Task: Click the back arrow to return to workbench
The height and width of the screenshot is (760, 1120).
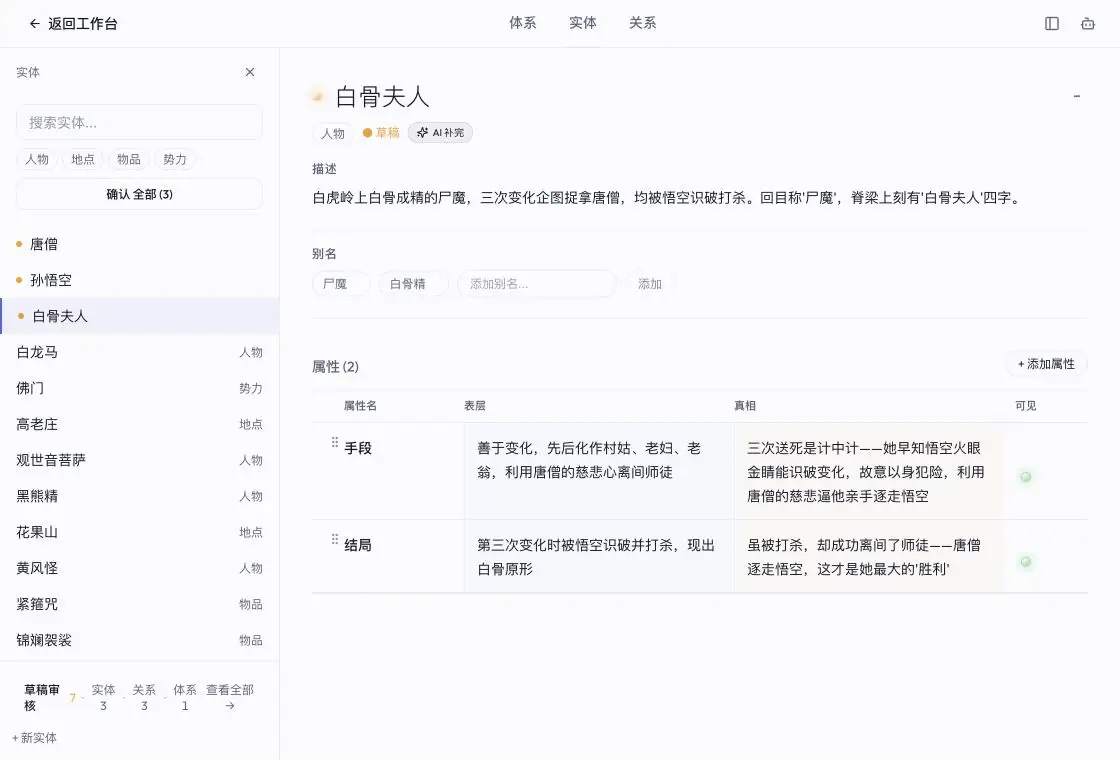Action: click(34, 24)
